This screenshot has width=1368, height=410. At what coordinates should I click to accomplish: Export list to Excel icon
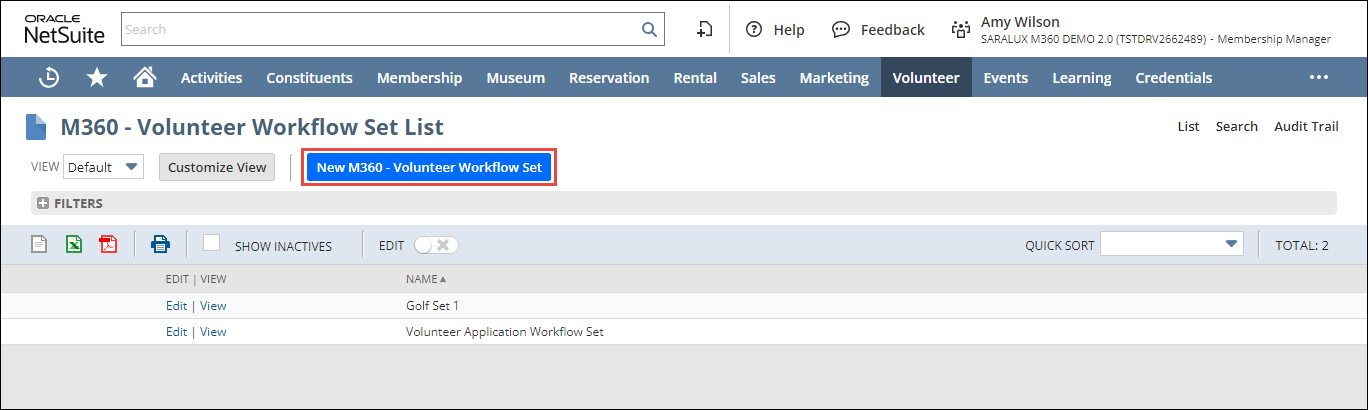pyautogui.click(x=74, y=244)
